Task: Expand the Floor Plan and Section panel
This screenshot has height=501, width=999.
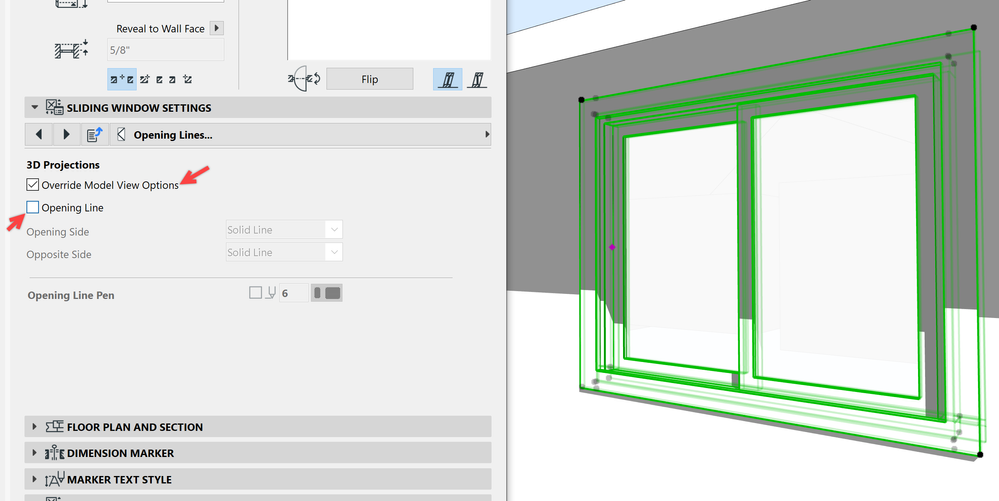Action: pos(35,427)
